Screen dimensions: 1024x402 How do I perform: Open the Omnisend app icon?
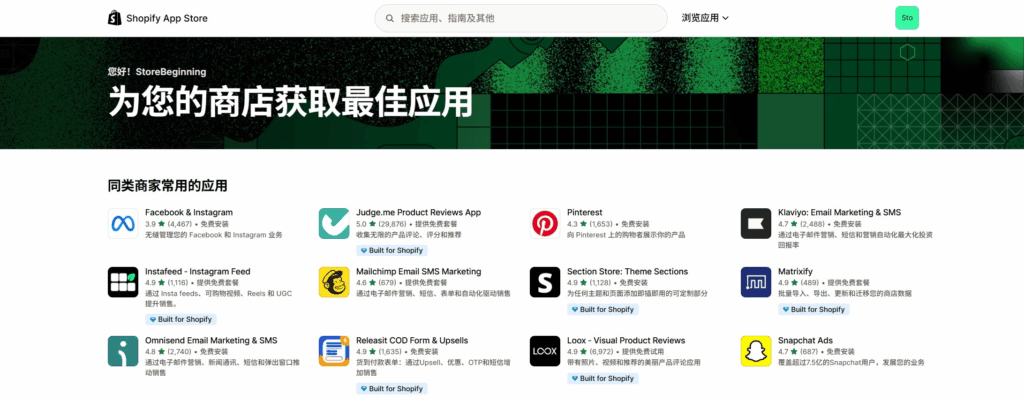[x=123, y=350]
